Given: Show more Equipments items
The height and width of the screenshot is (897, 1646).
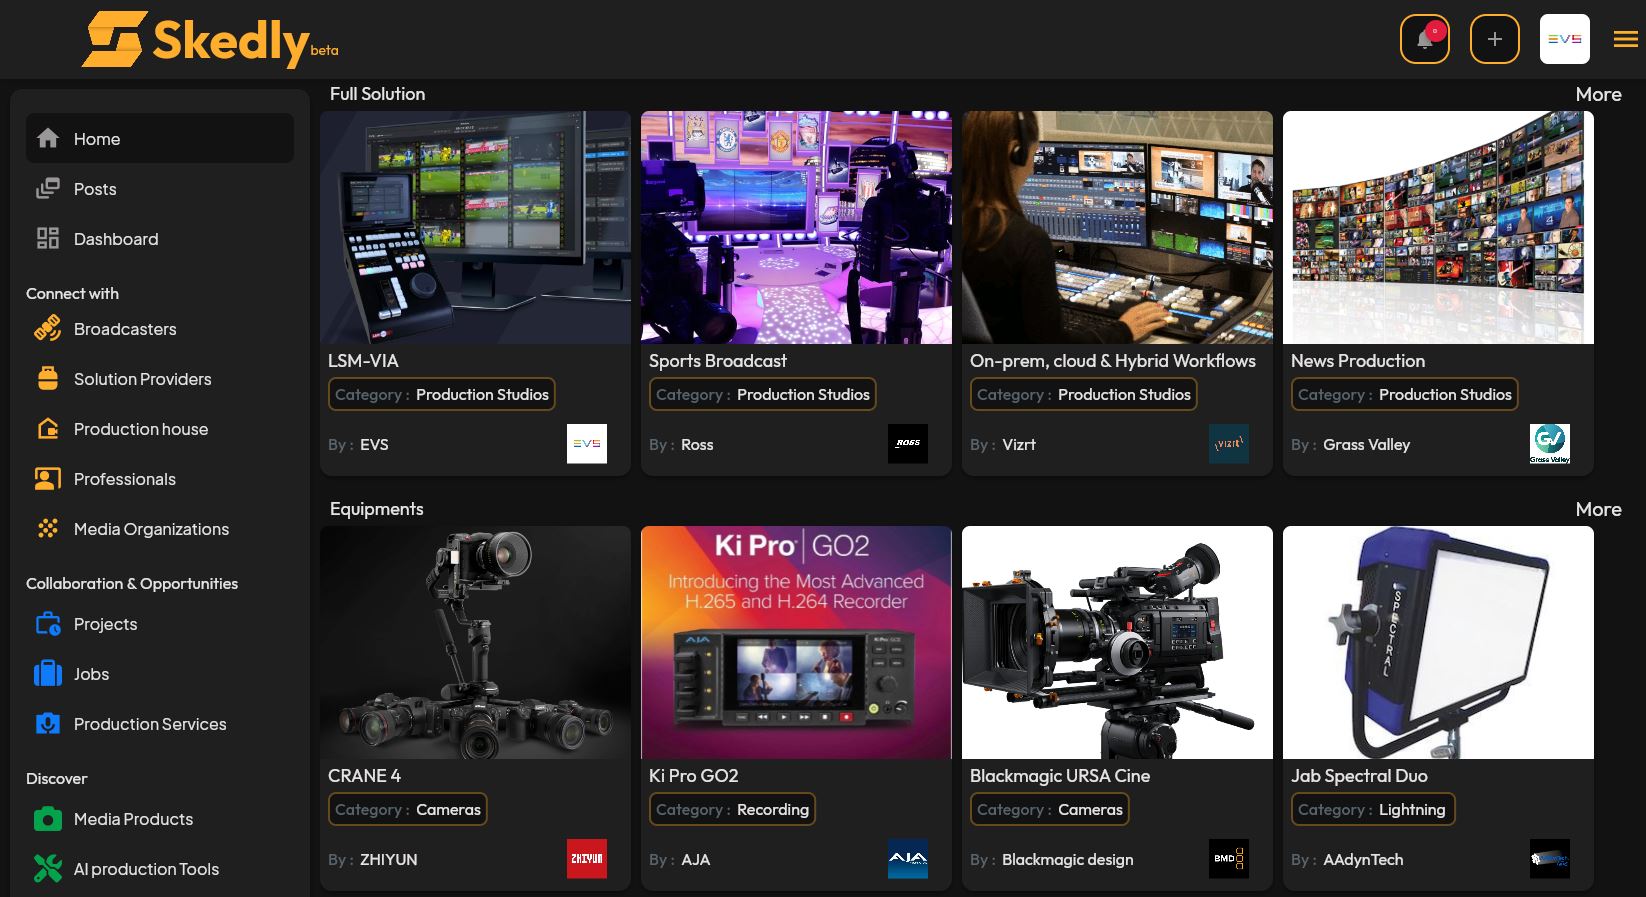Looking at the screenshot, I should coord(1598,509).
